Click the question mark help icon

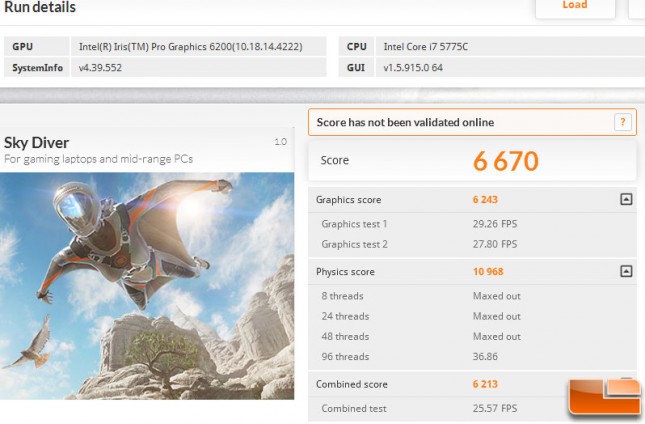622,122
